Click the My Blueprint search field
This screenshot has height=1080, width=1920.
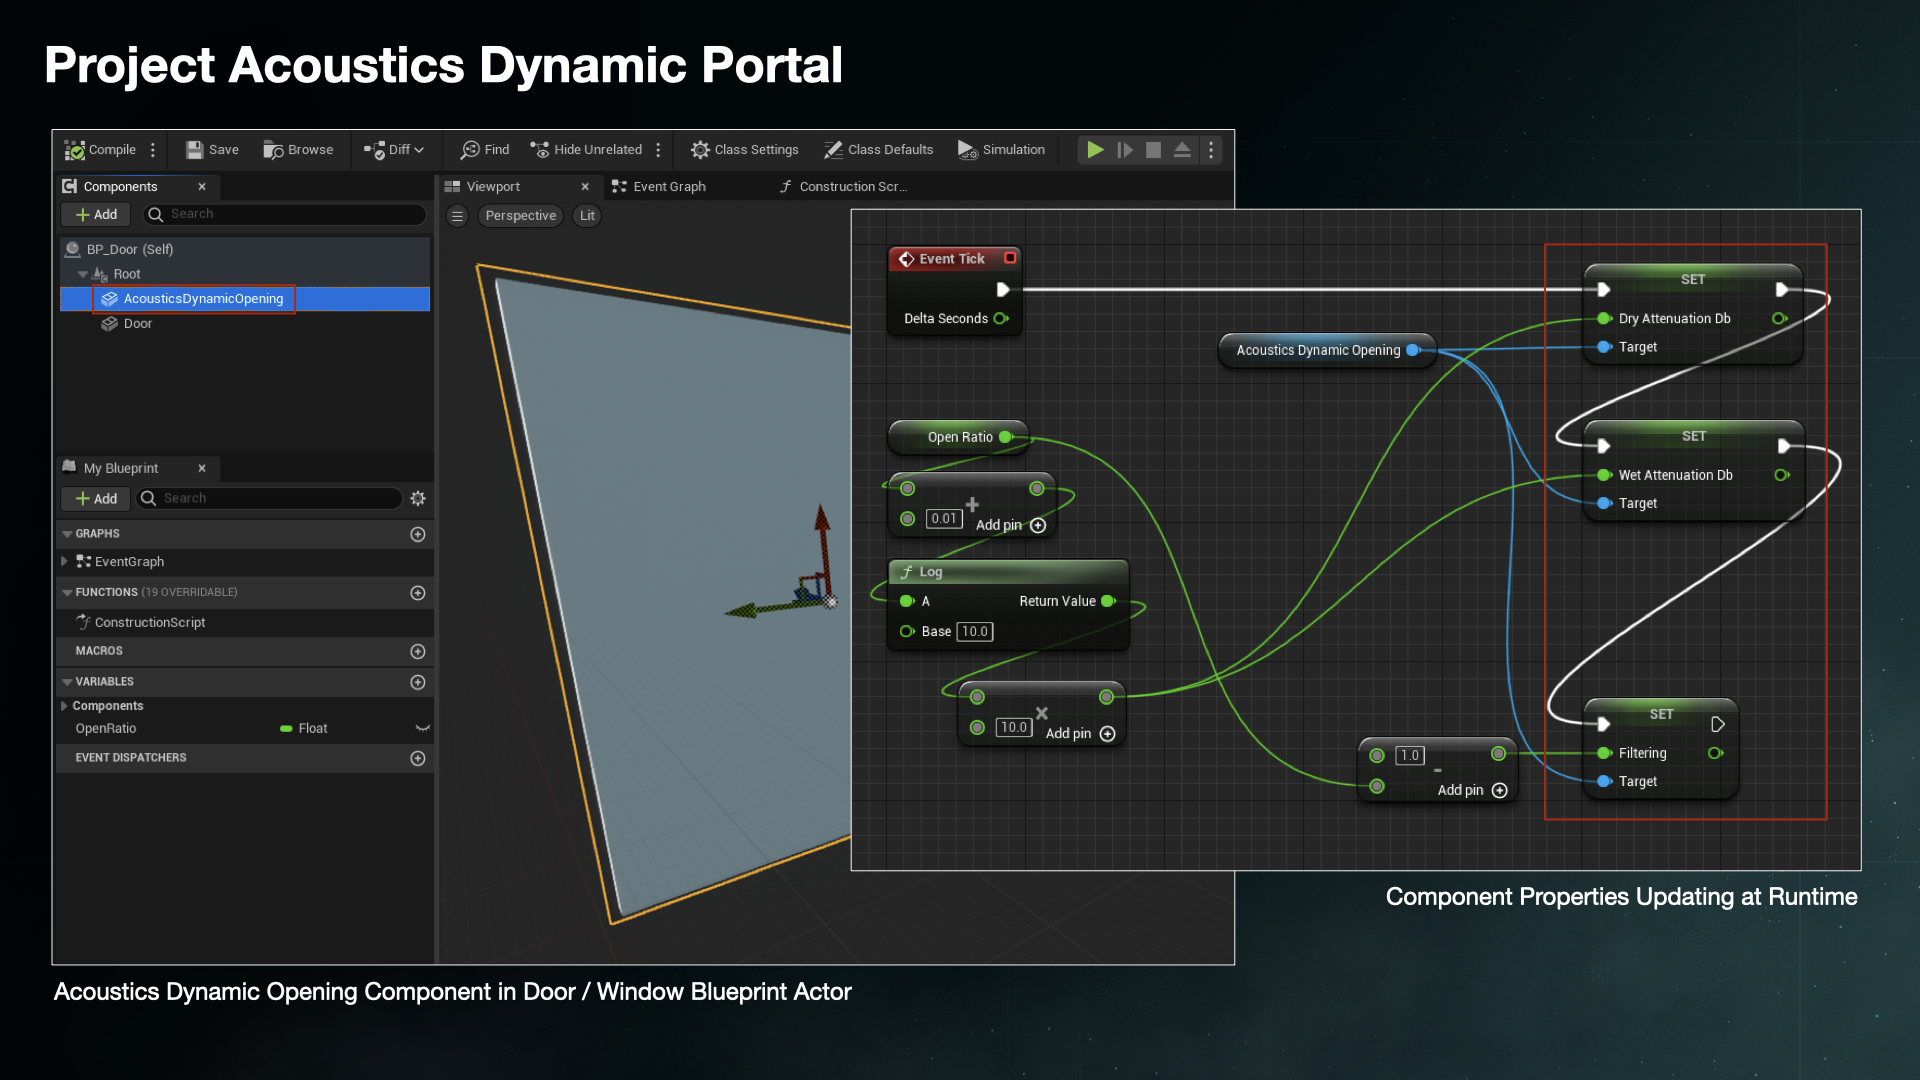(x=270, y=498)
